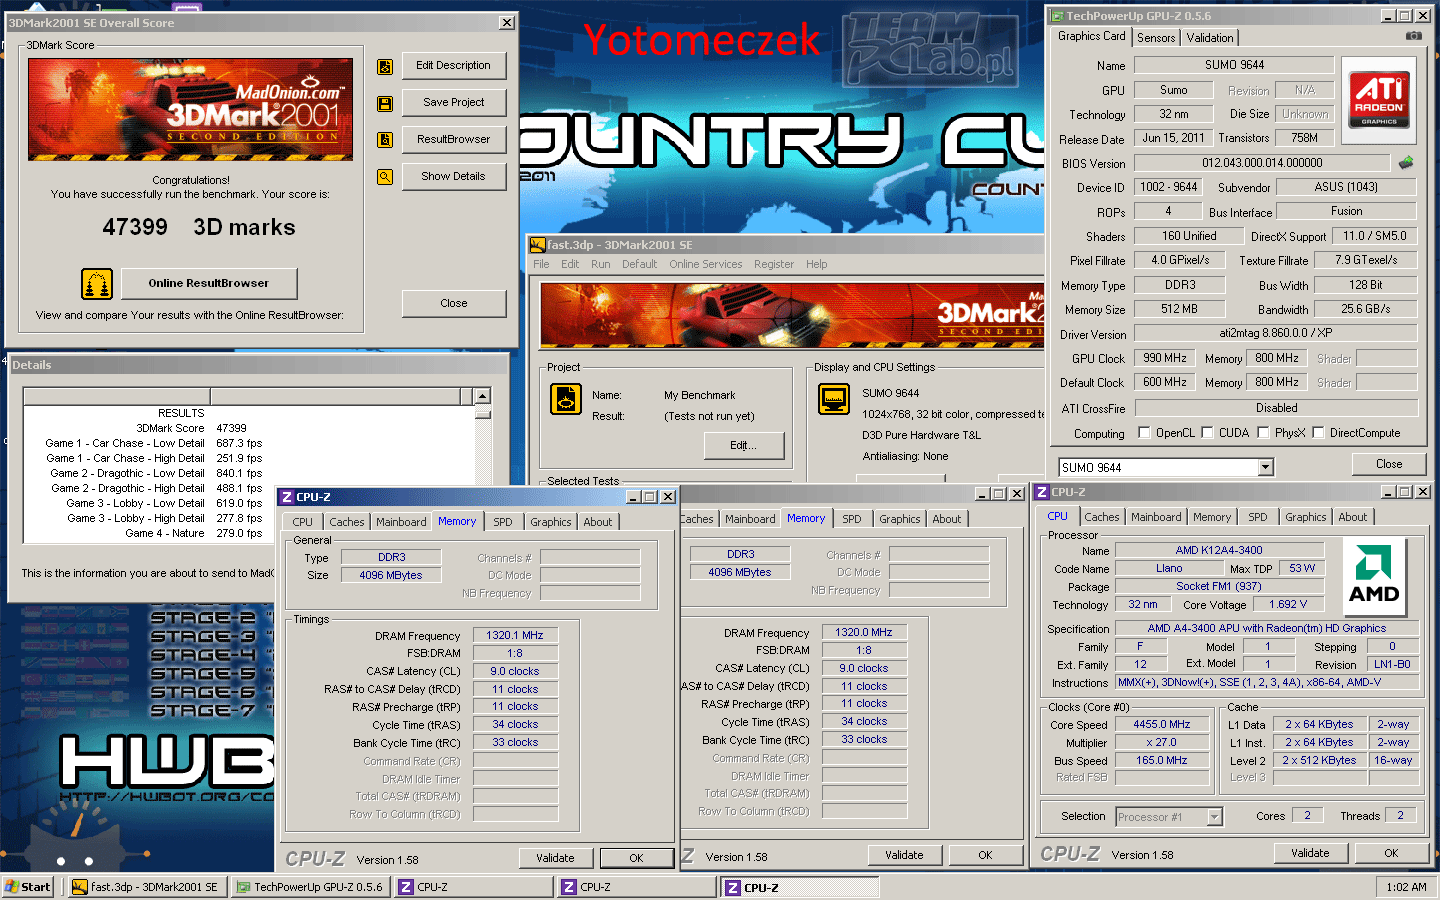The width and height of the screenshot is (1440, 900).
Task: Enable the PhysX checkbox in GPU-Z
Action: 1263,433
